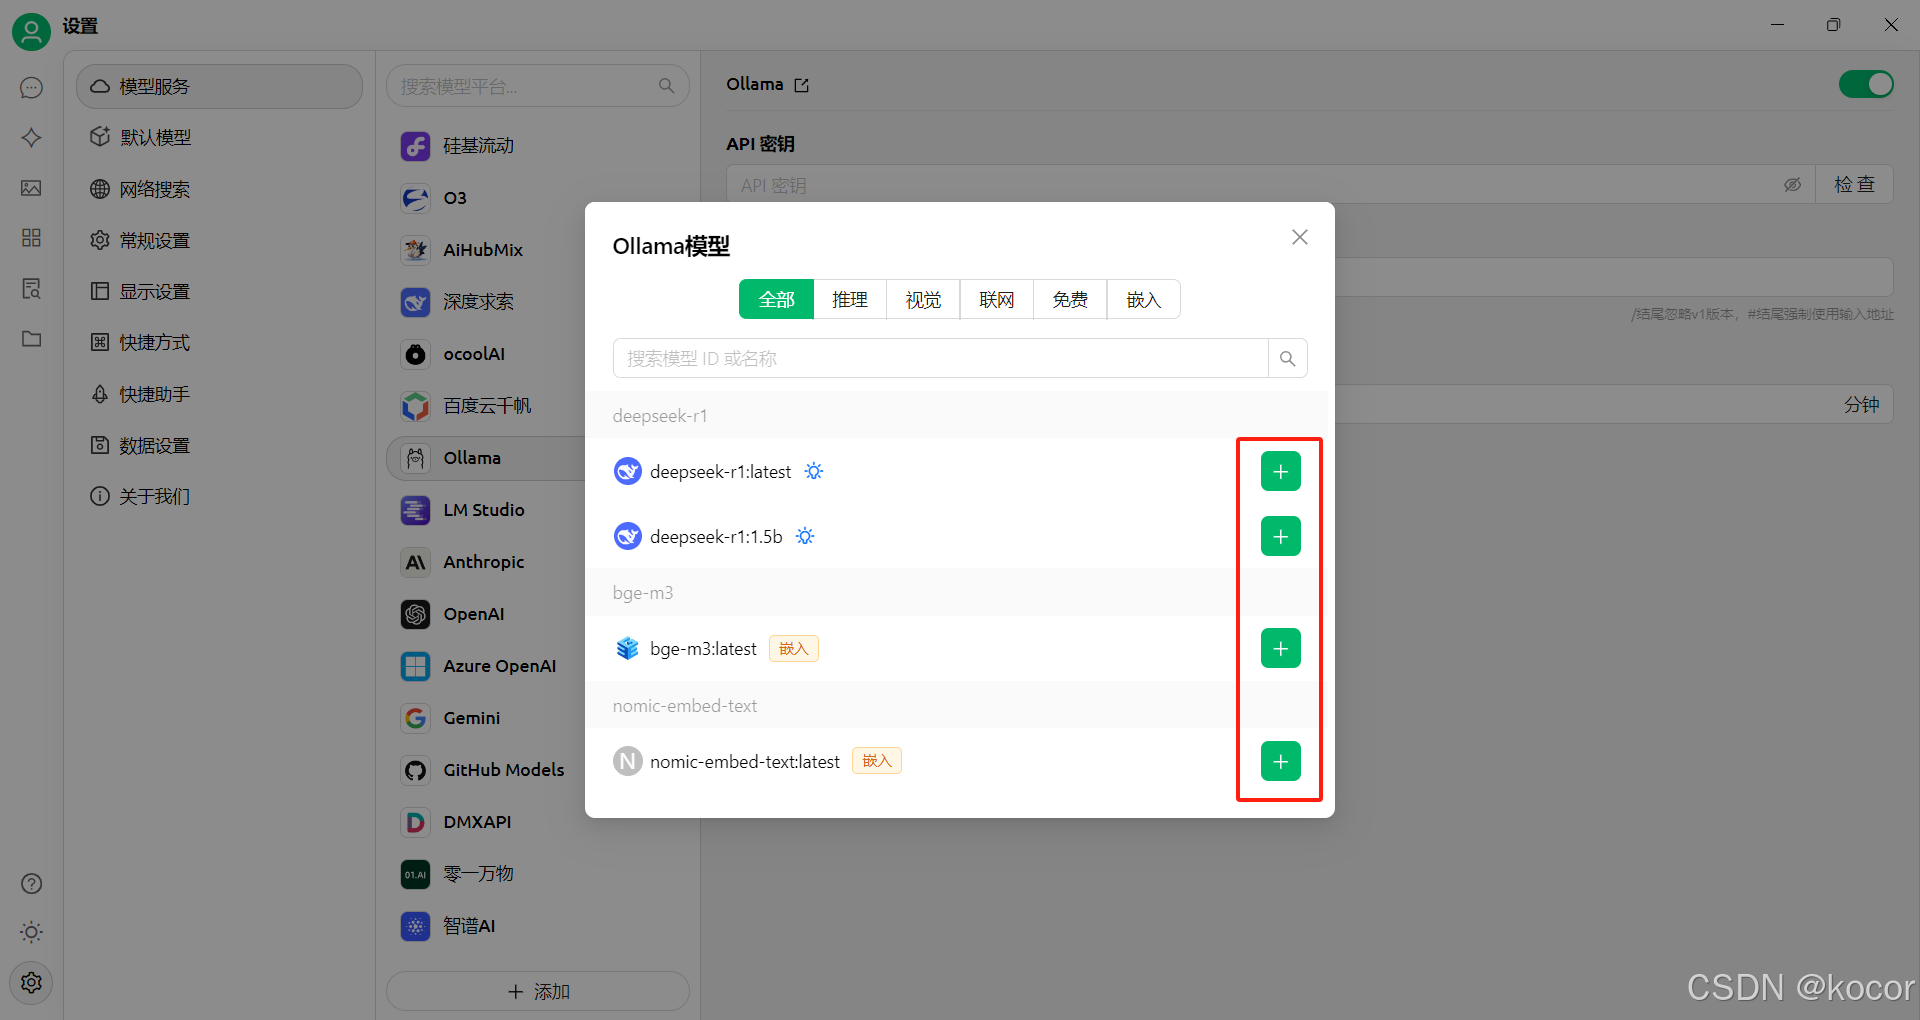Open 快捷助手 settings section

[219, 394]
